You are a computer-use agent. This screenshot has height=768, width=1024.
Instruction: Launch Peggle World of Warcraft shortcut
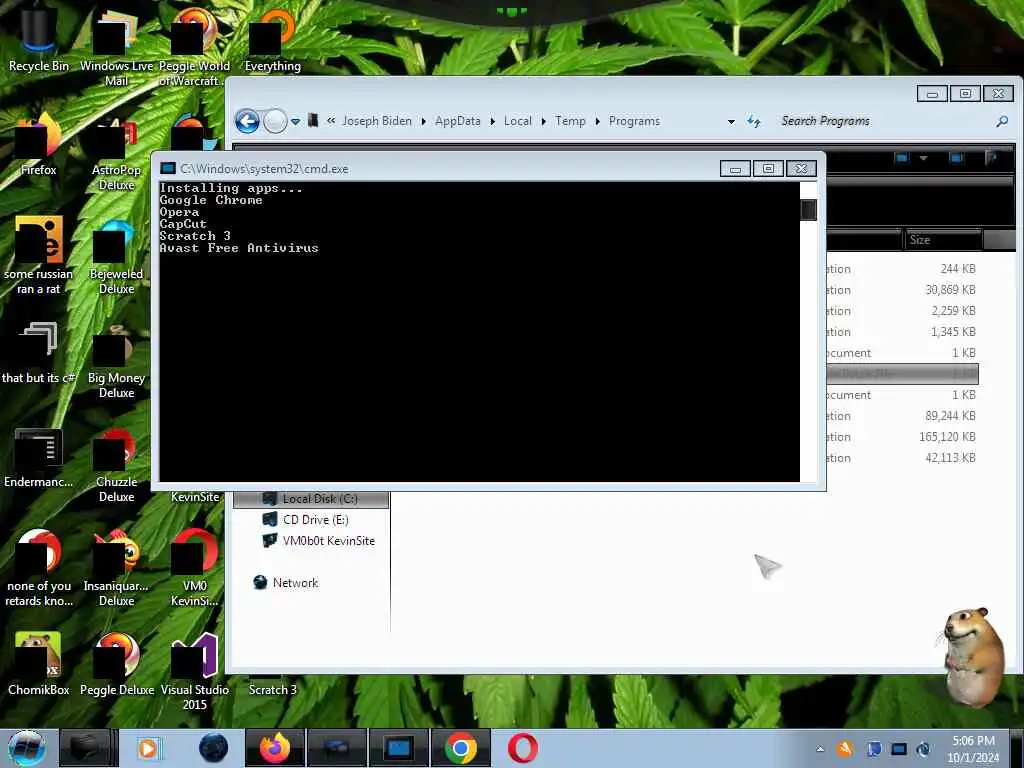pyautogui.click(x=194, y=46)
